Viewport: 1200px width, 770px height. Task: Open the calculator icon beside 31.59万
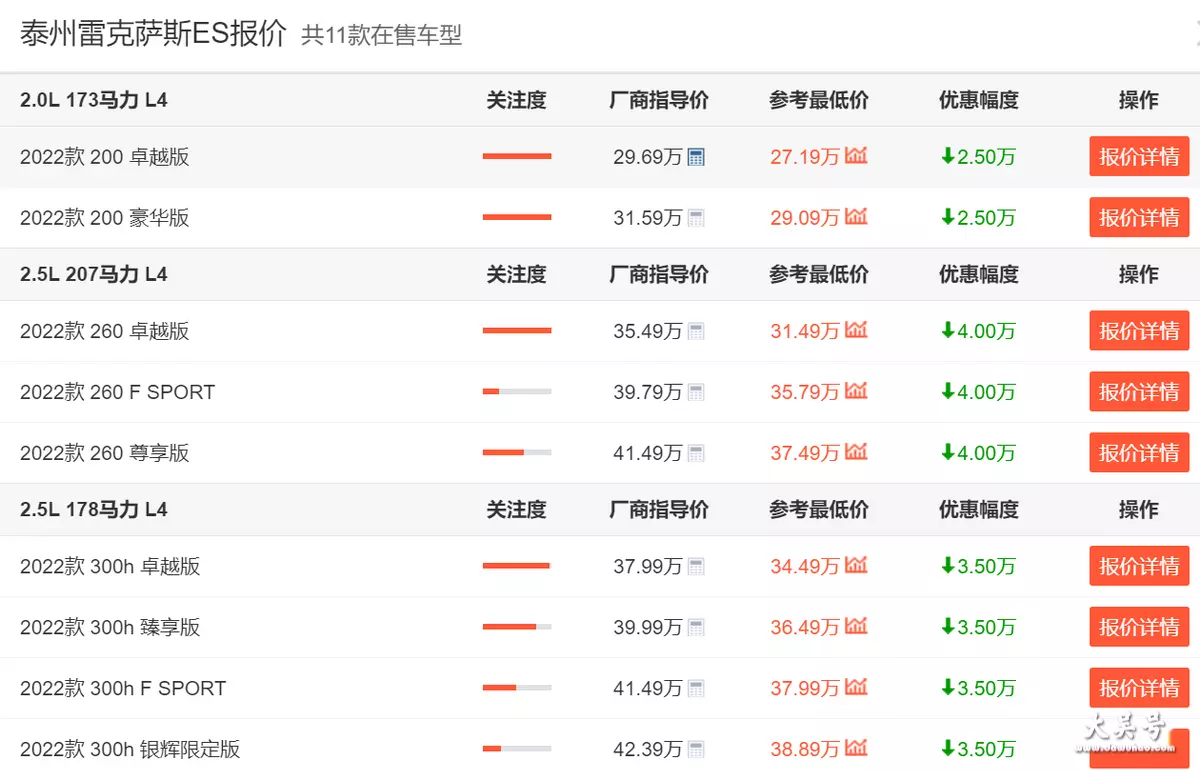tap(696, 218)
